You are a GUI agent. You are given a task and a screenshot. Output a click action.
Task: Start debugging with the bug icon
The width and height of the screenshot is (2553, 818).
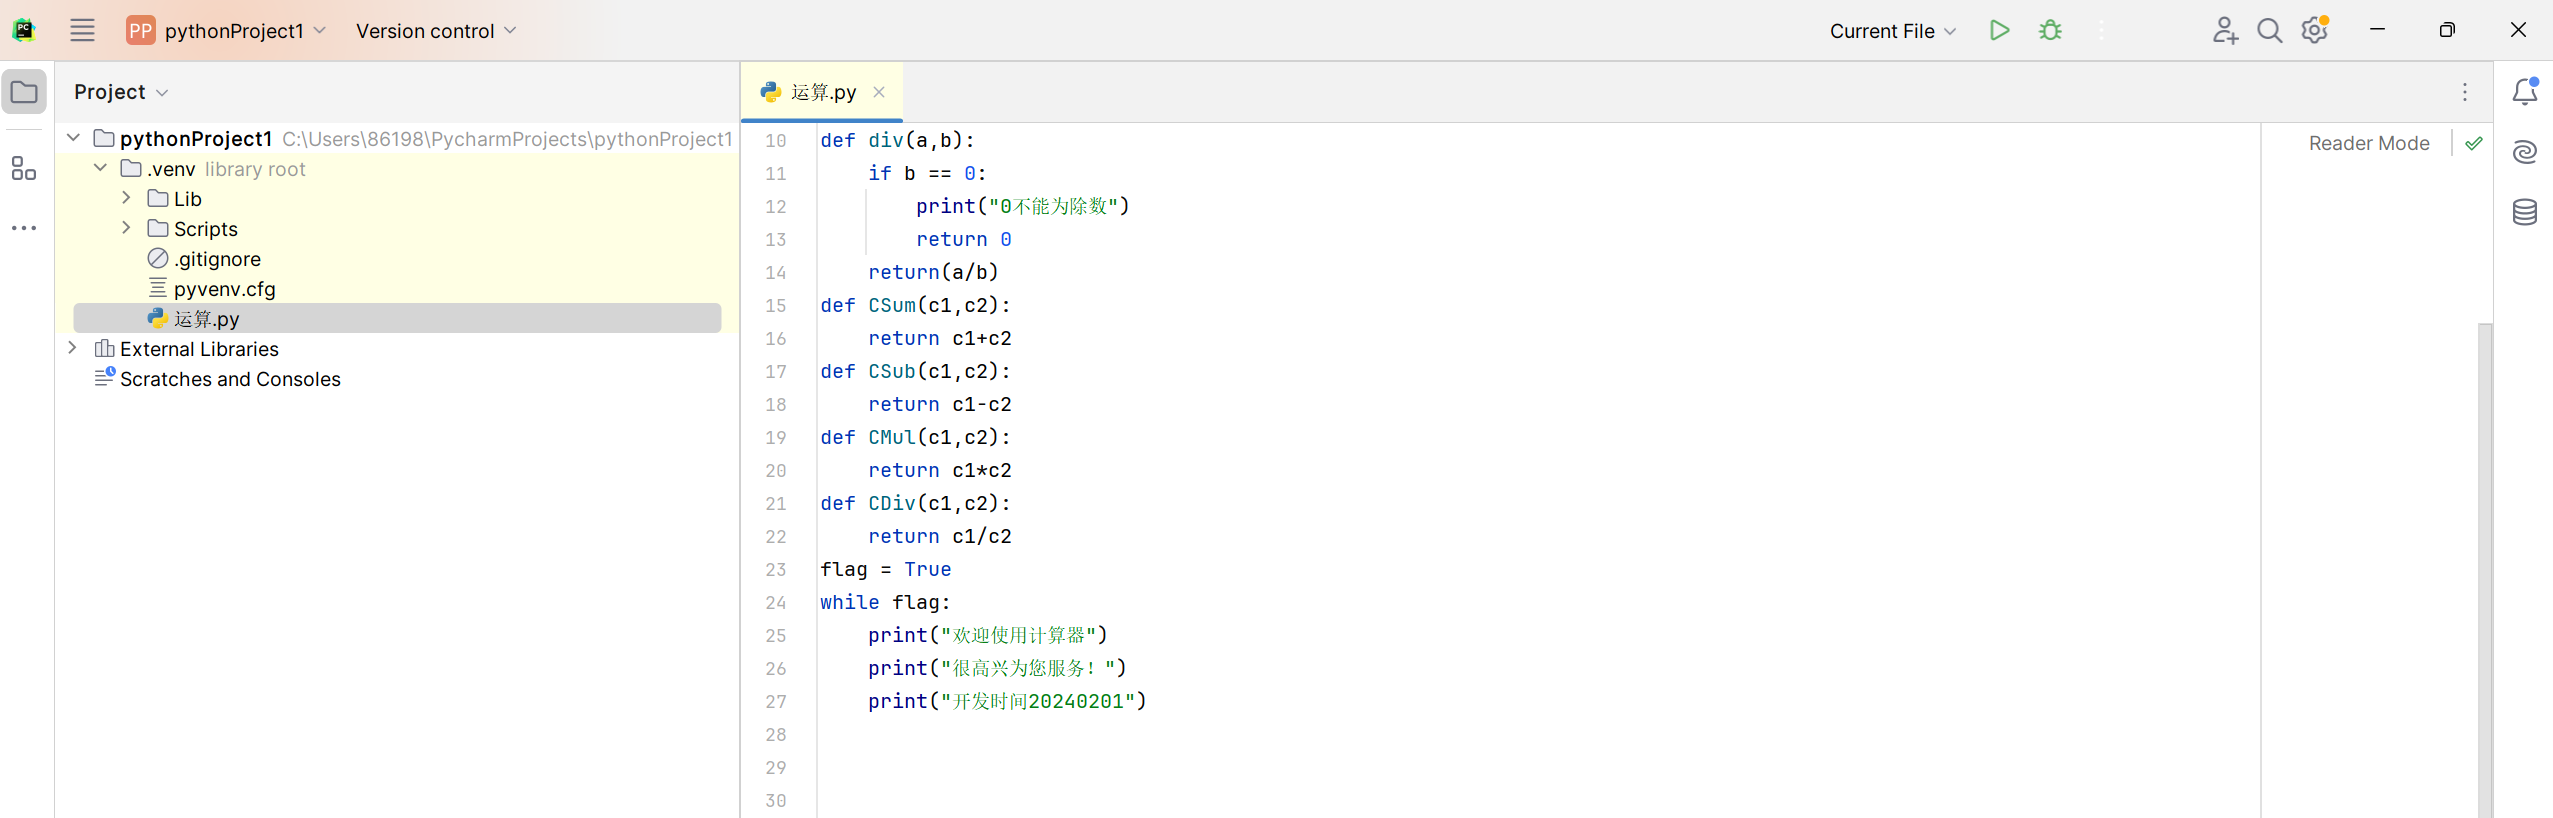click(2050, 31)
